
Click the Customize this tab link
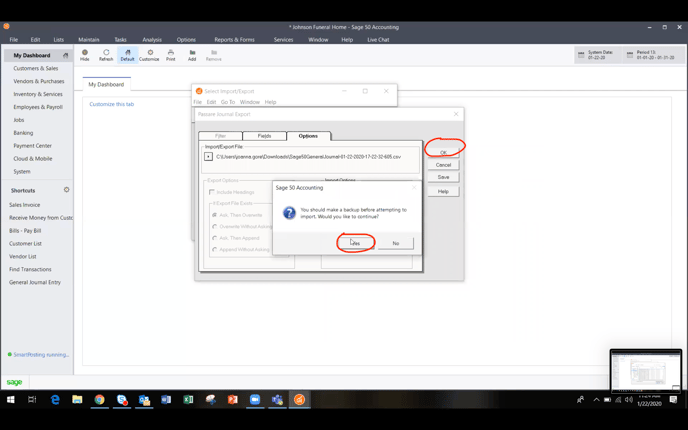111,104
